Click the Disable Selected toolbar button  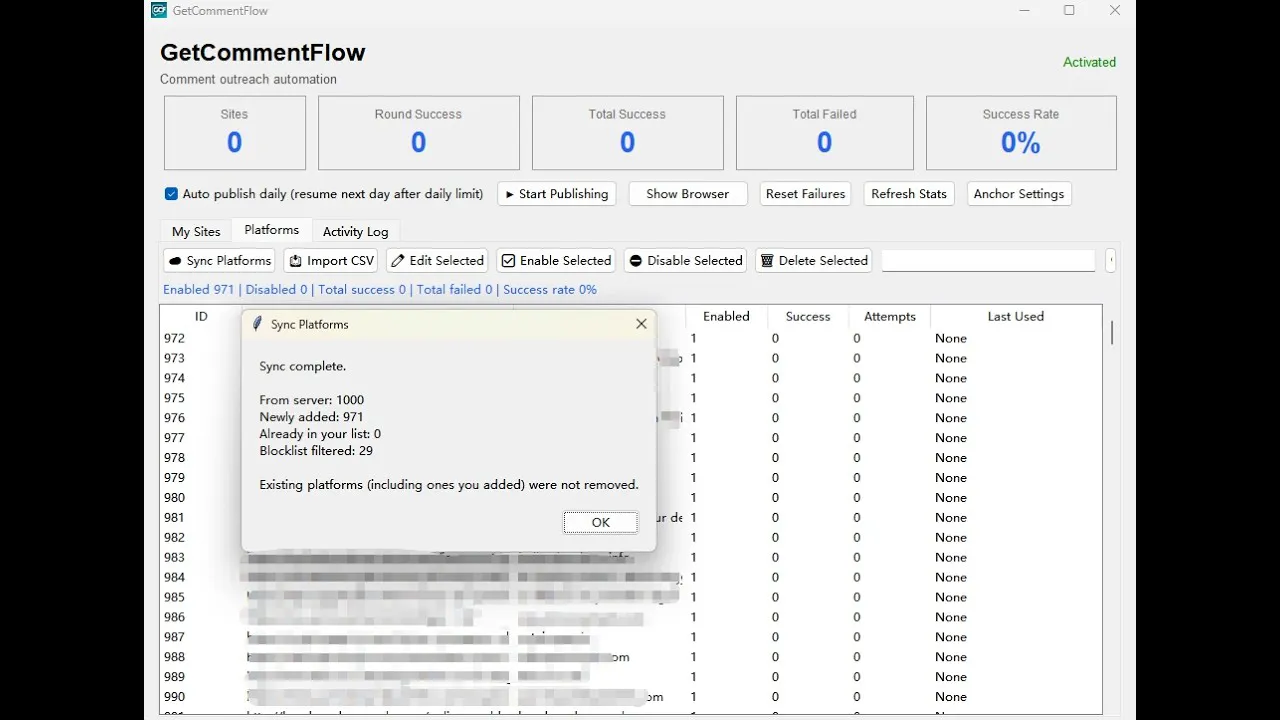[x=685, y=261]
